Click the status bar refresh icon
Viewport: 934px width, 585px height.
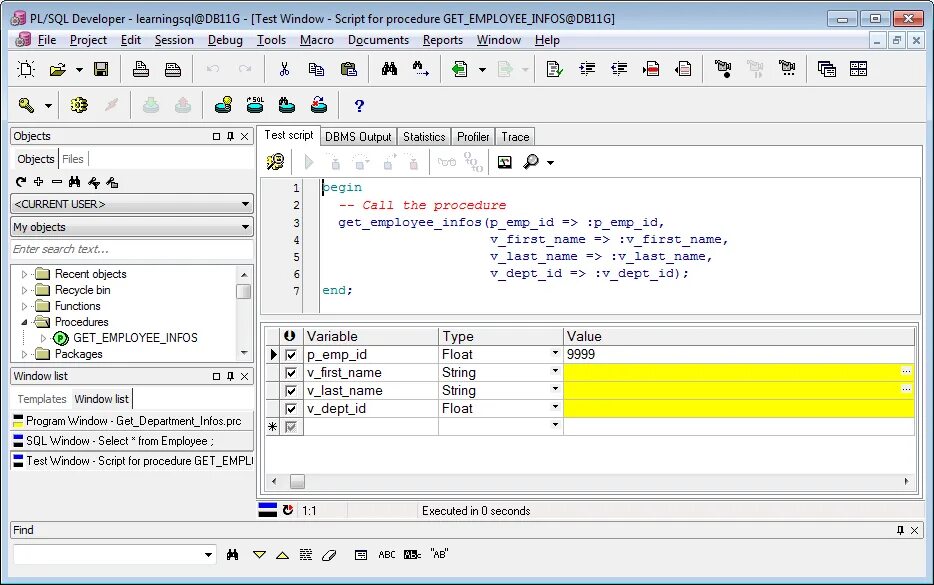(x=288, y=511)
